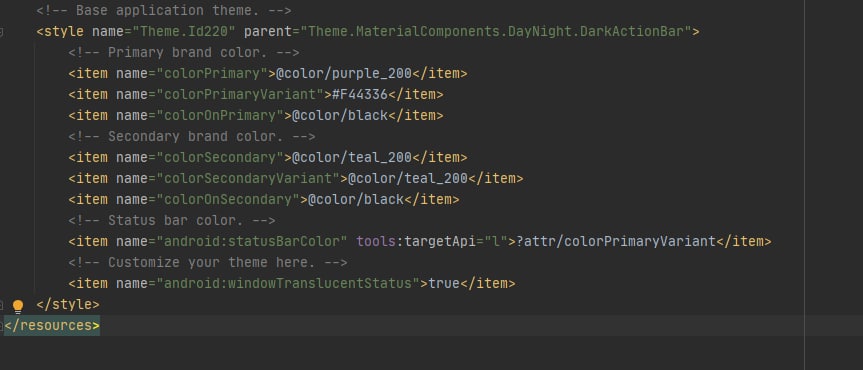Click the closing </style> tag

point(68,304)
